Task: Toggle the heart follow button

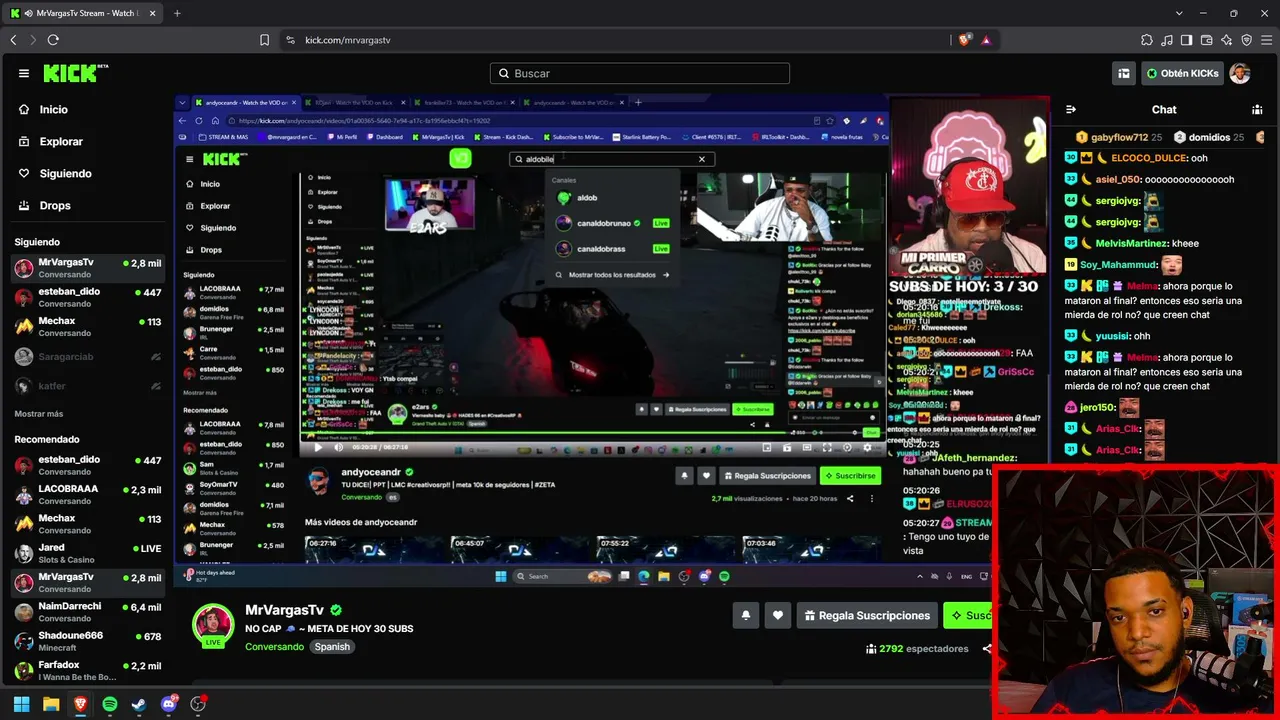Action: [x=778, y=616]
